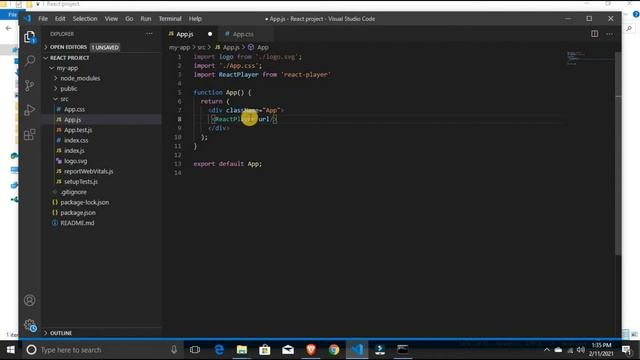Viewport: 640px width, 360px height.
Task: Open the Accounts menu icon
Action: (29, 300)
